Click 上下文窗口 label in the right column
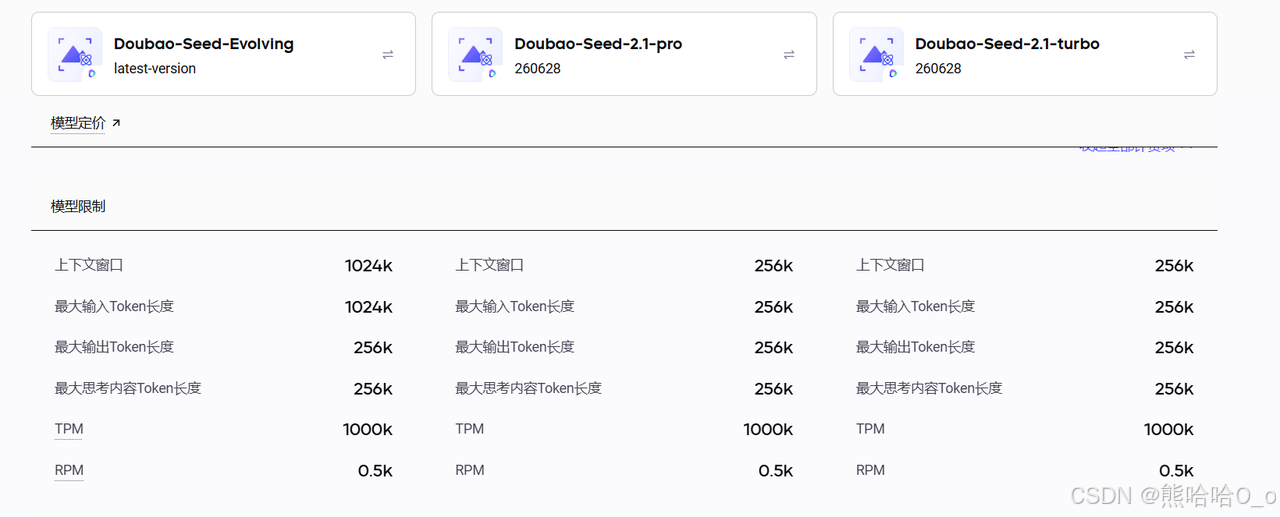1280x517 pixels. 890,265
